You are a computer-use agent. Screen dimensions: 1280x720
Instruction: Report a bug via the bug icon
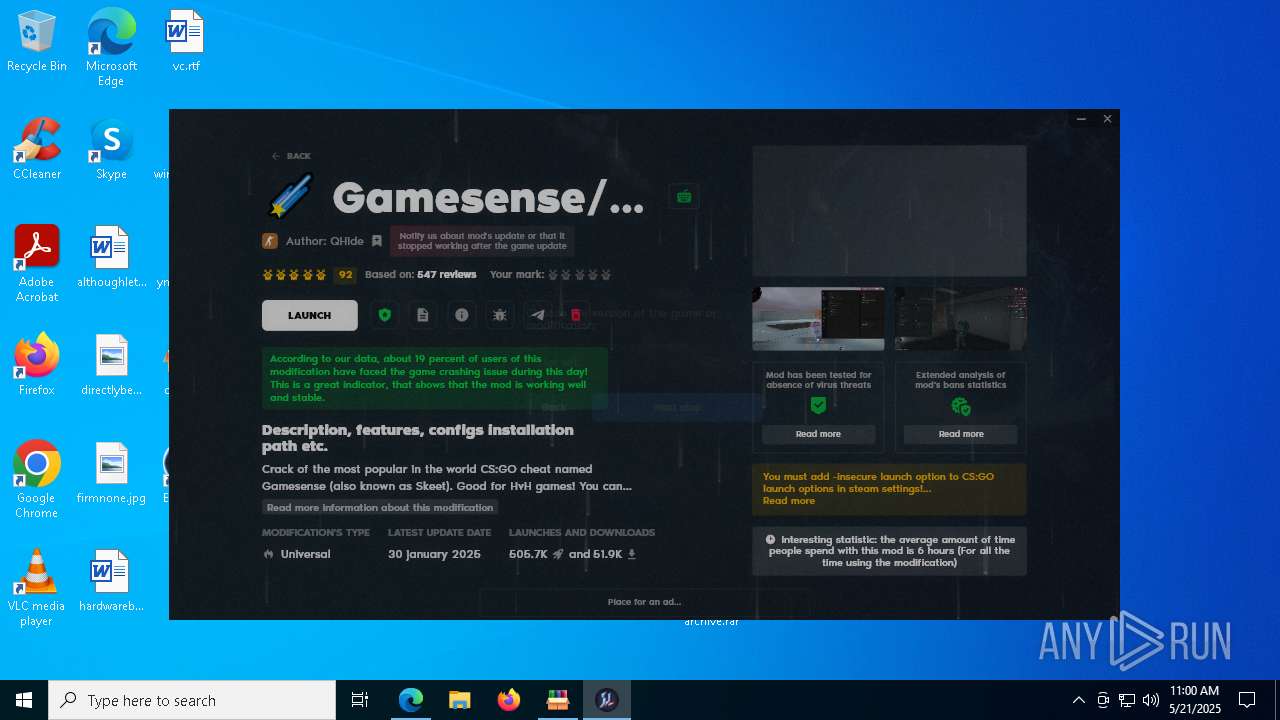500,315
